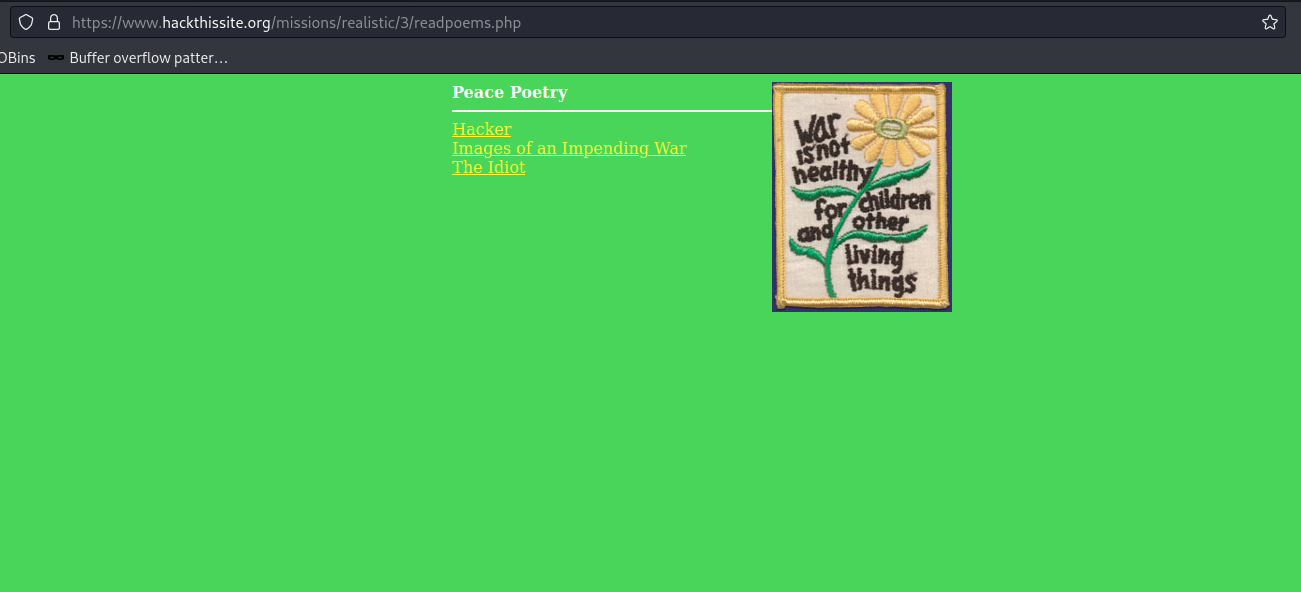Screen dimensions: 1301x592
Task: Click the tracking protection shield icon
Action: tap(26, 22)
